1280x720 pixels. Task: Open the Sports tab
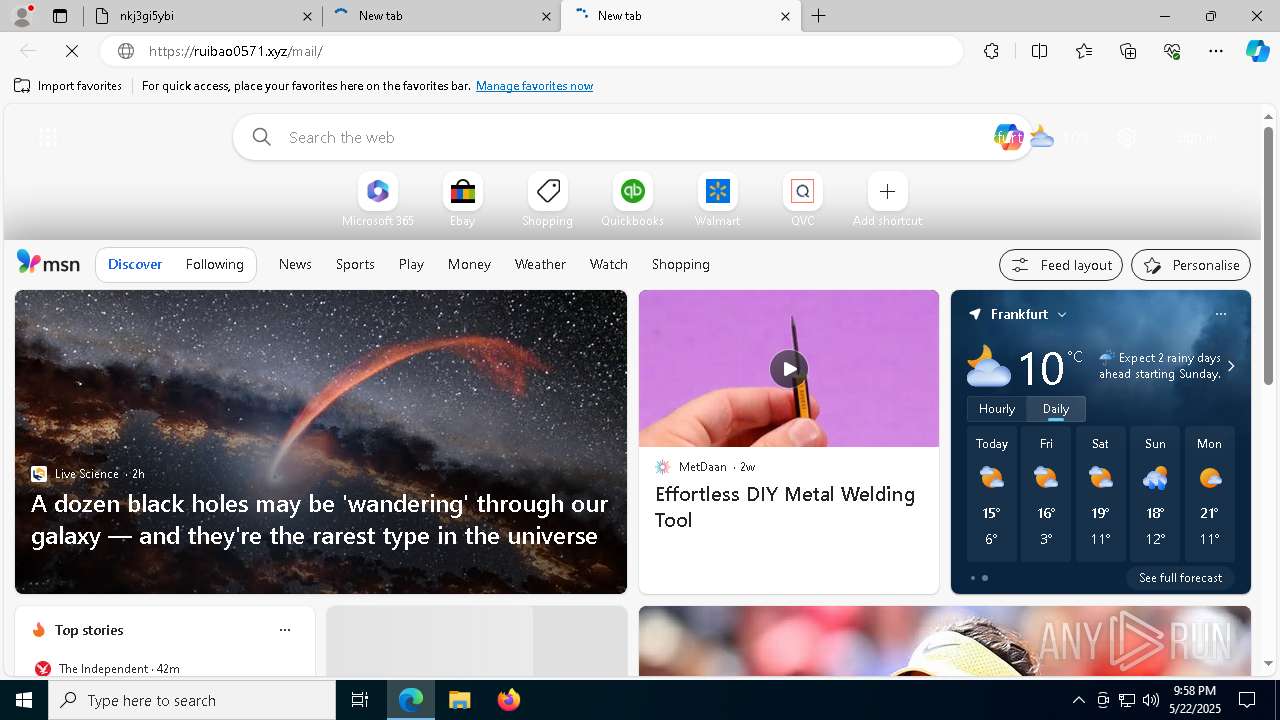pos(355,264)
